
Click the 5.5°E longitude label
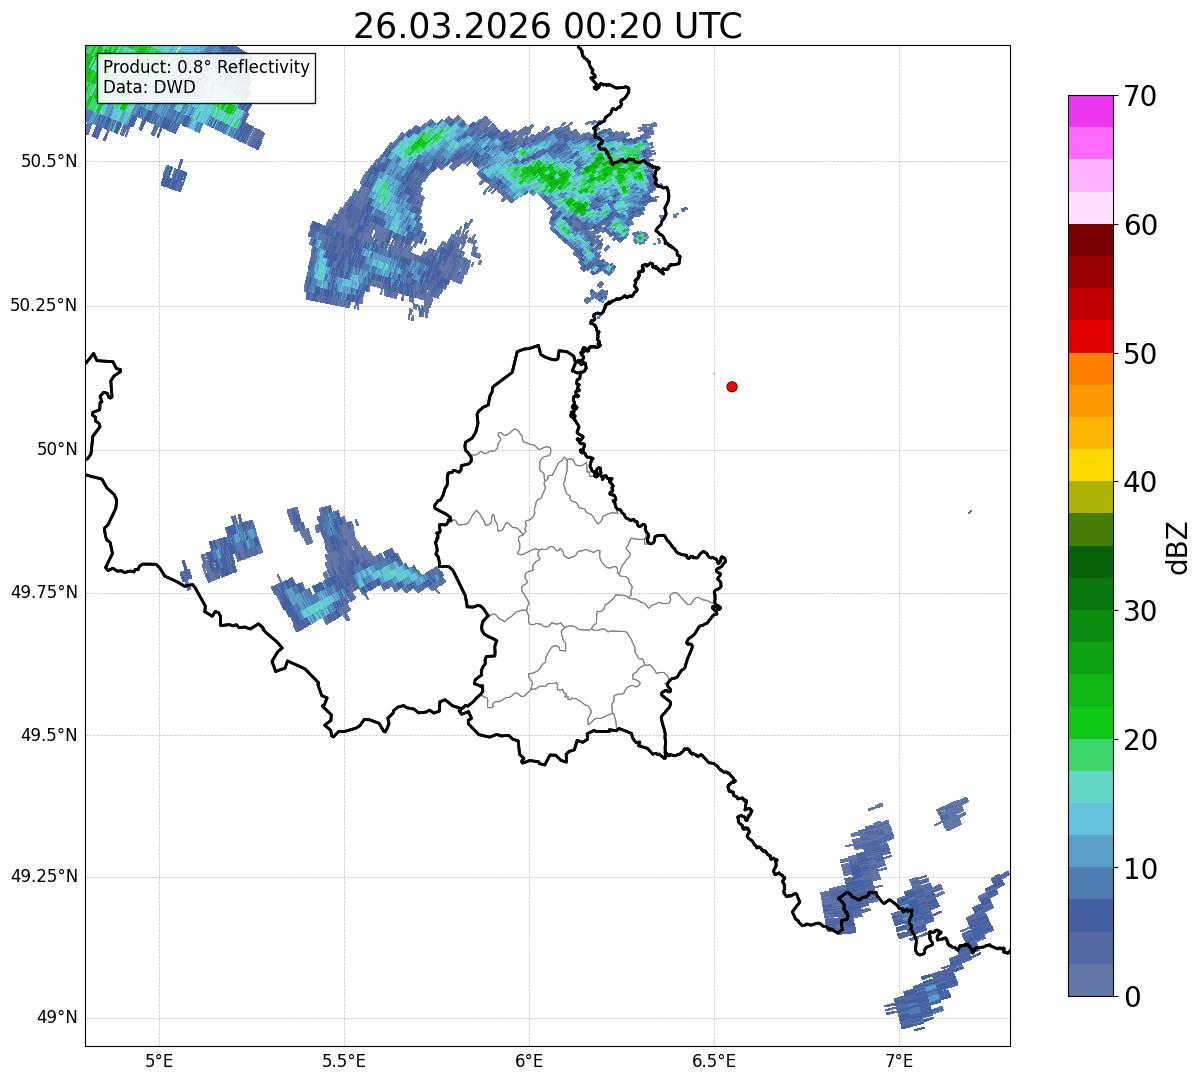344,1061
